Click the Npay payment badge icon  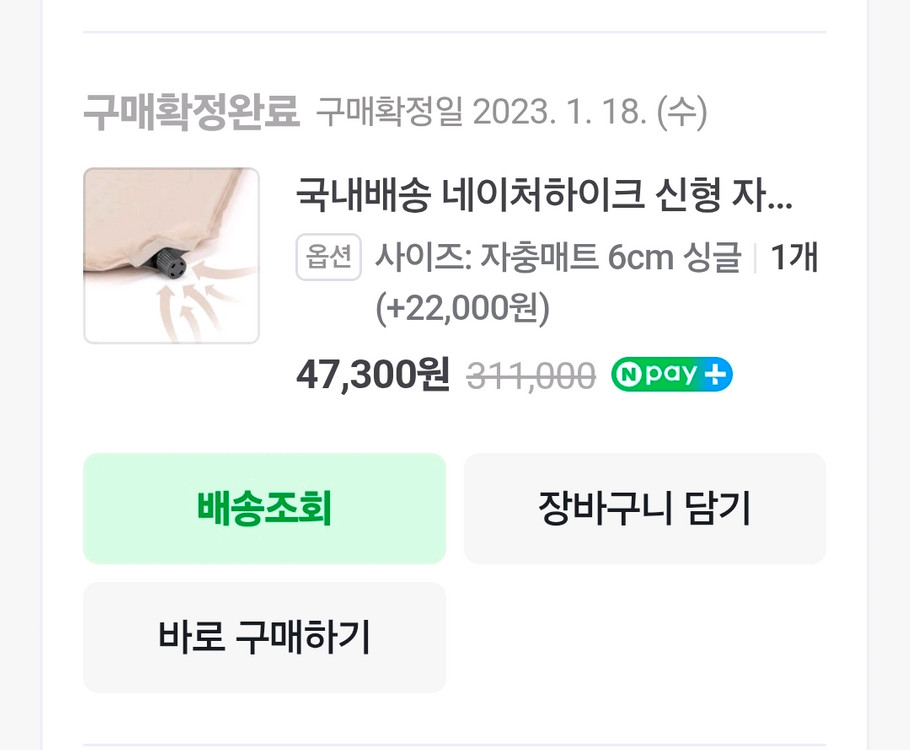pyautogui.click(x=672, y=375)
